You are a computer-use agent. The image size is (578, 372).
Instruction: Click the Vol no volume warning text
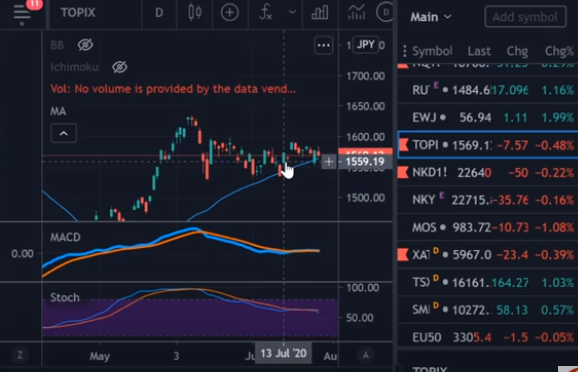point(173,89)
